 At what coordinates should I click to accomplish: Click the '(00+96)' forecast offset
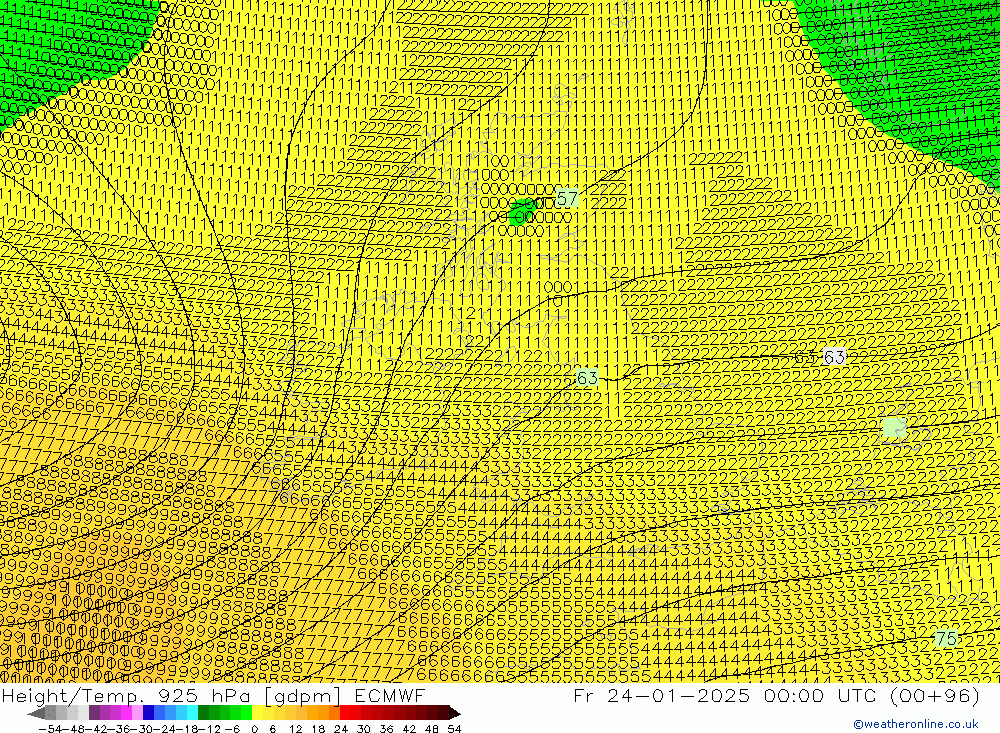(x=934, y=695)
